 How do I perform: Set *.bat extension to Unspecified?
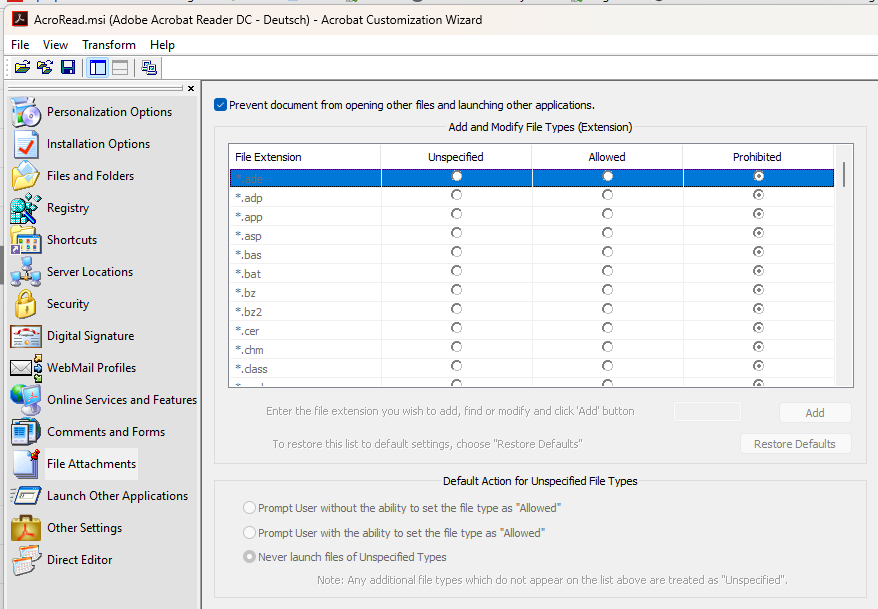[457, 271]
